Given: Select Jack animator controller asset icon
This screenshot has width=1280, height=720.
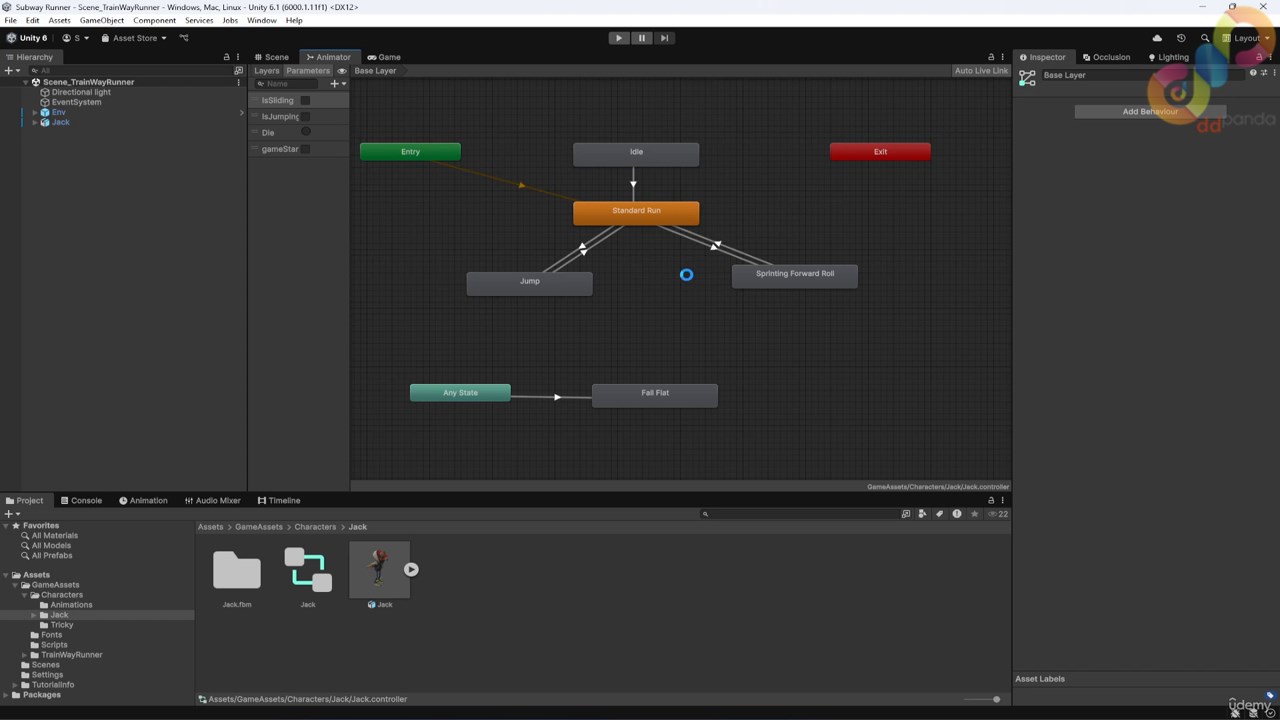Looking at the screenshot, I should tap(308, 571).
